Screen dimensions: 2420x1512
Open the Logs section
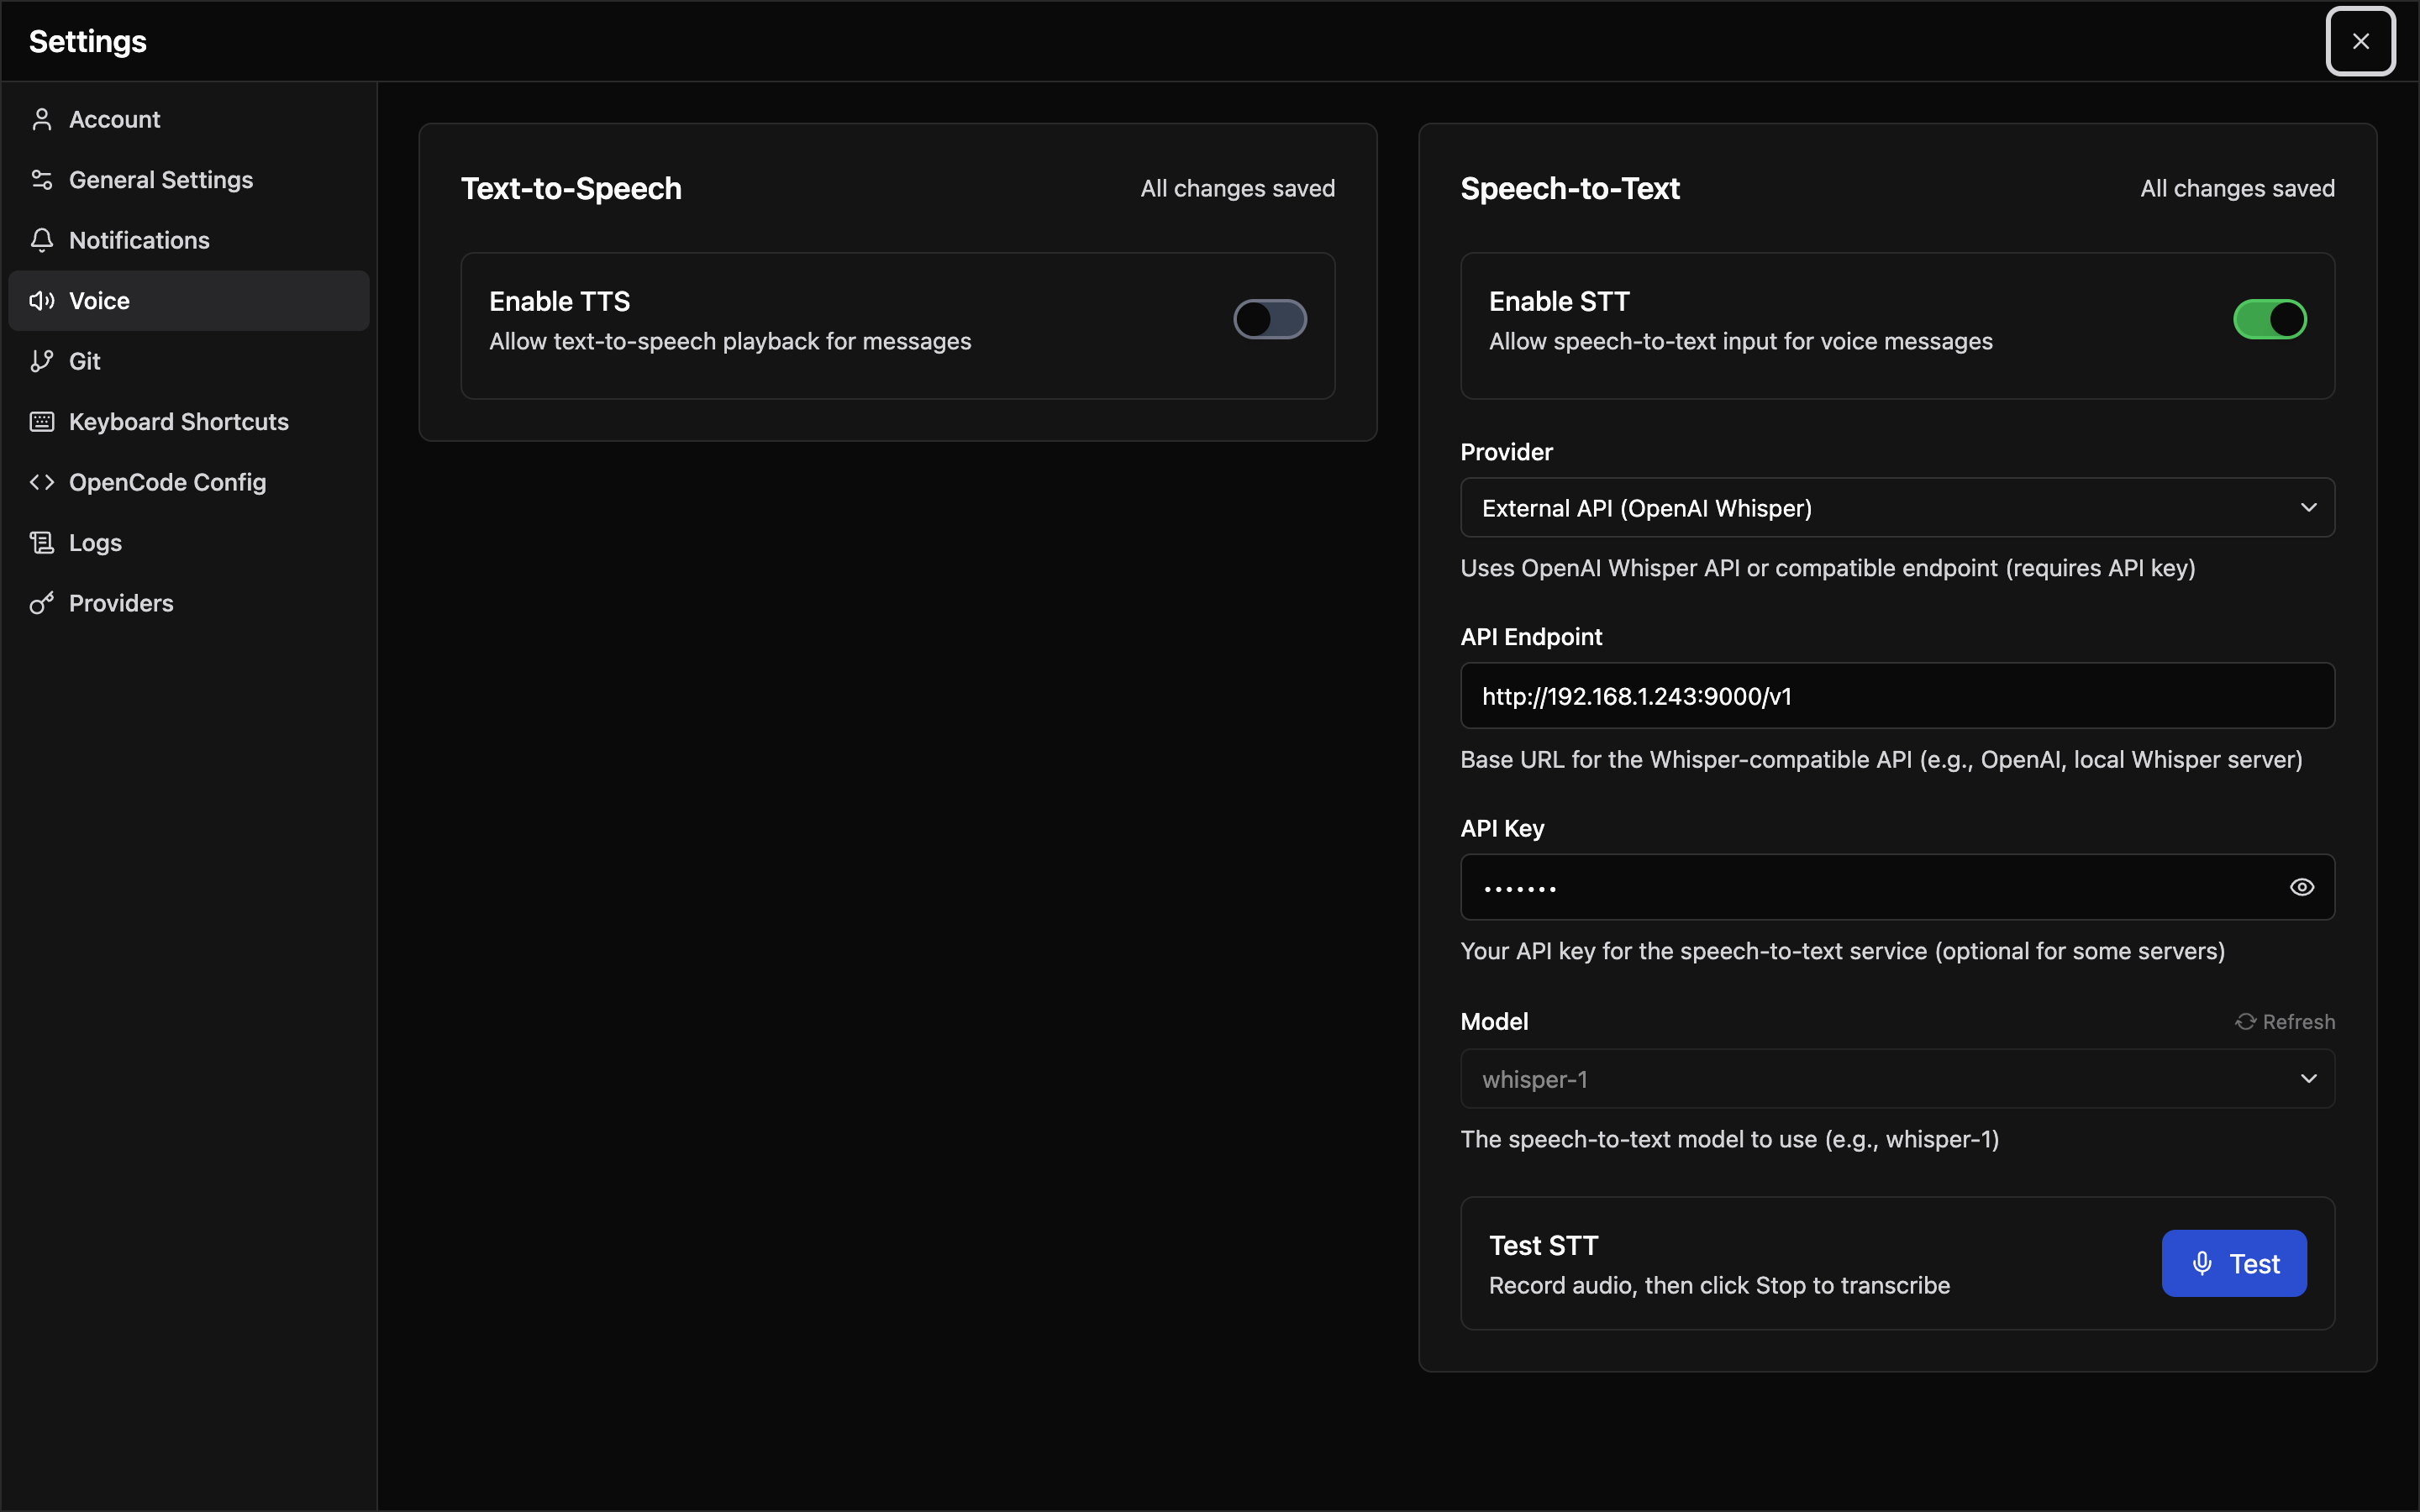click(189, 543)
